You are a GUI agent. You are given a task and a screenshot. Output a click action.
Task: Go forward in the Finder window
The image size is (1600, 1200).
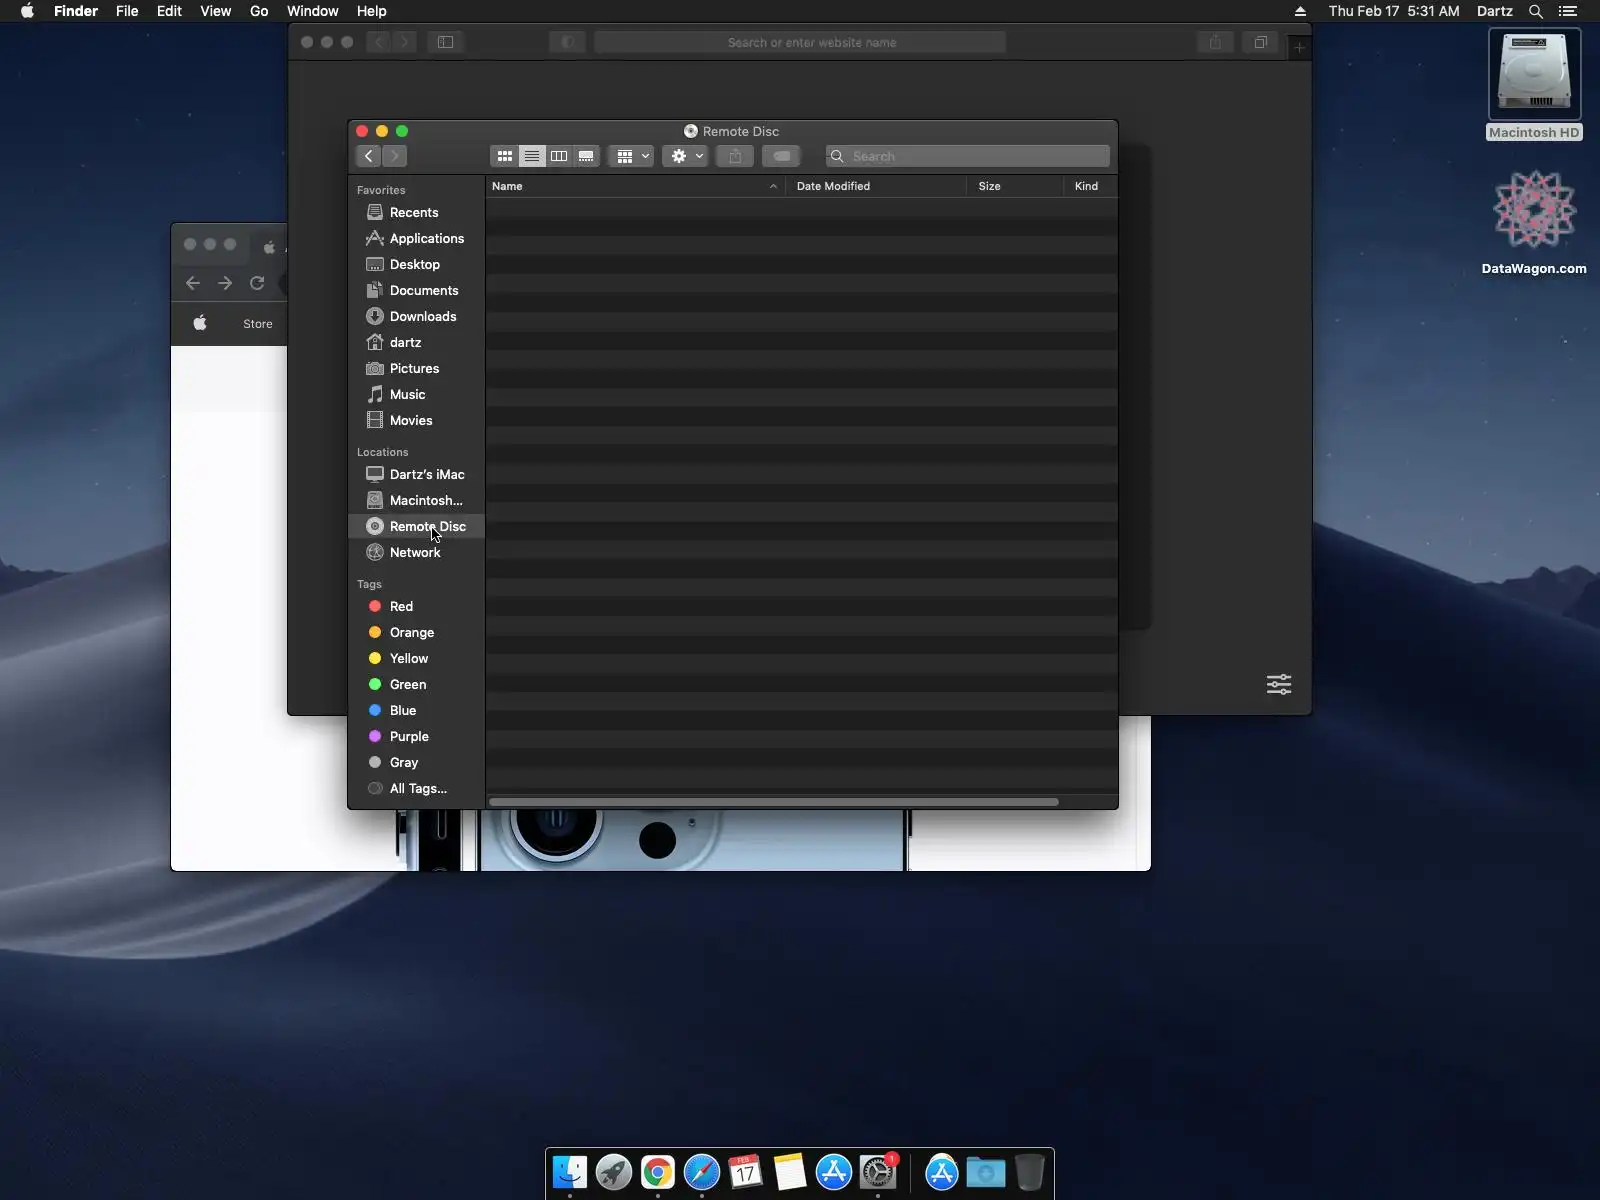point(395,156)
